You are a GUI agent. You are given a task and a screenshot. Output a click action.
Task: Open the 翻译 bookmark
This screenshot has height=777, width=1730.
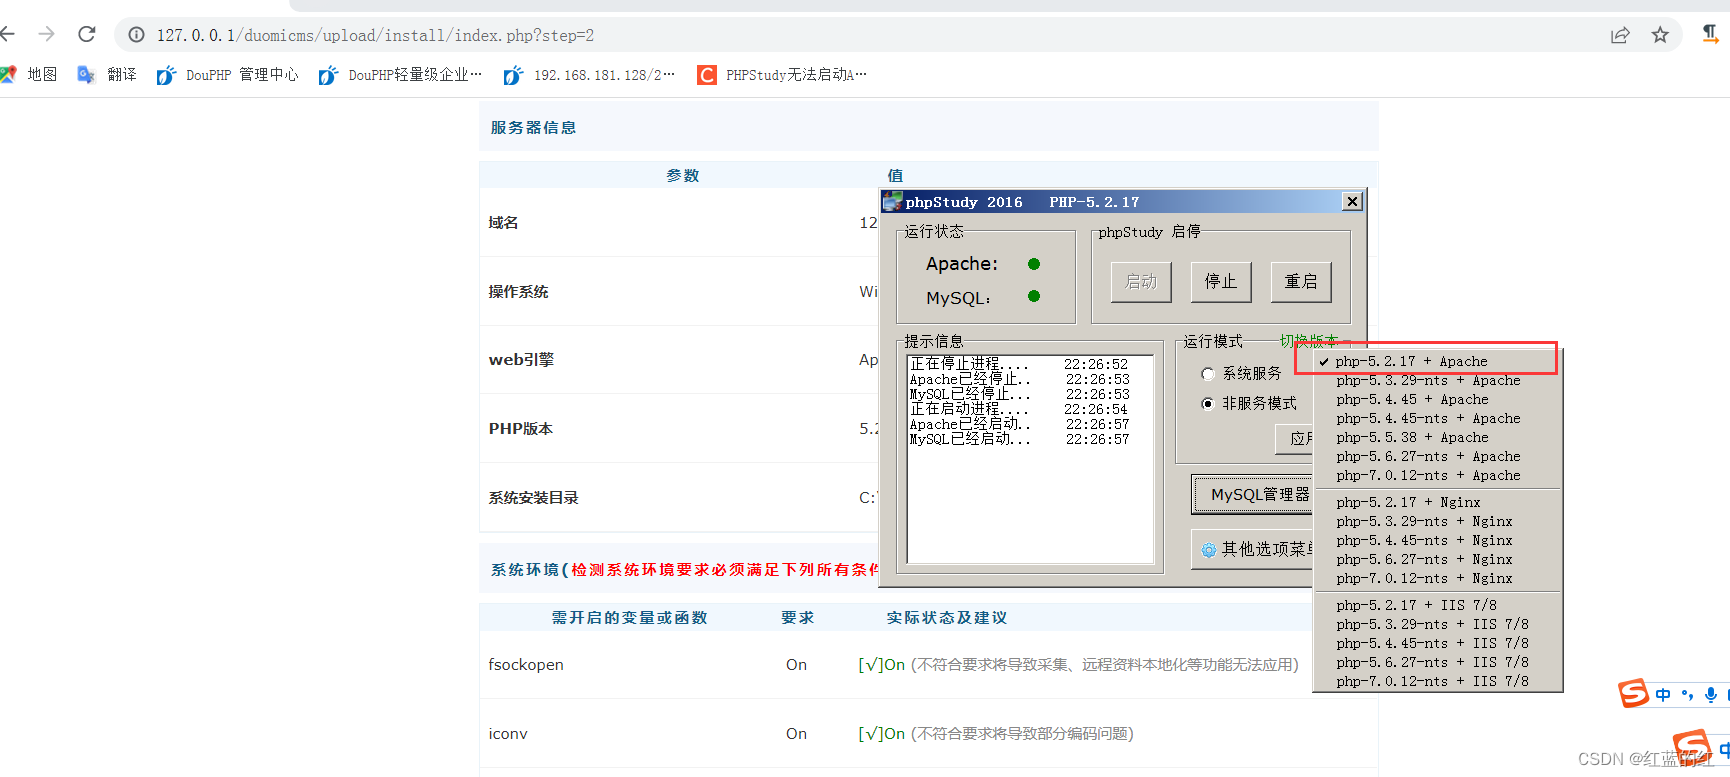click(107, 75)
